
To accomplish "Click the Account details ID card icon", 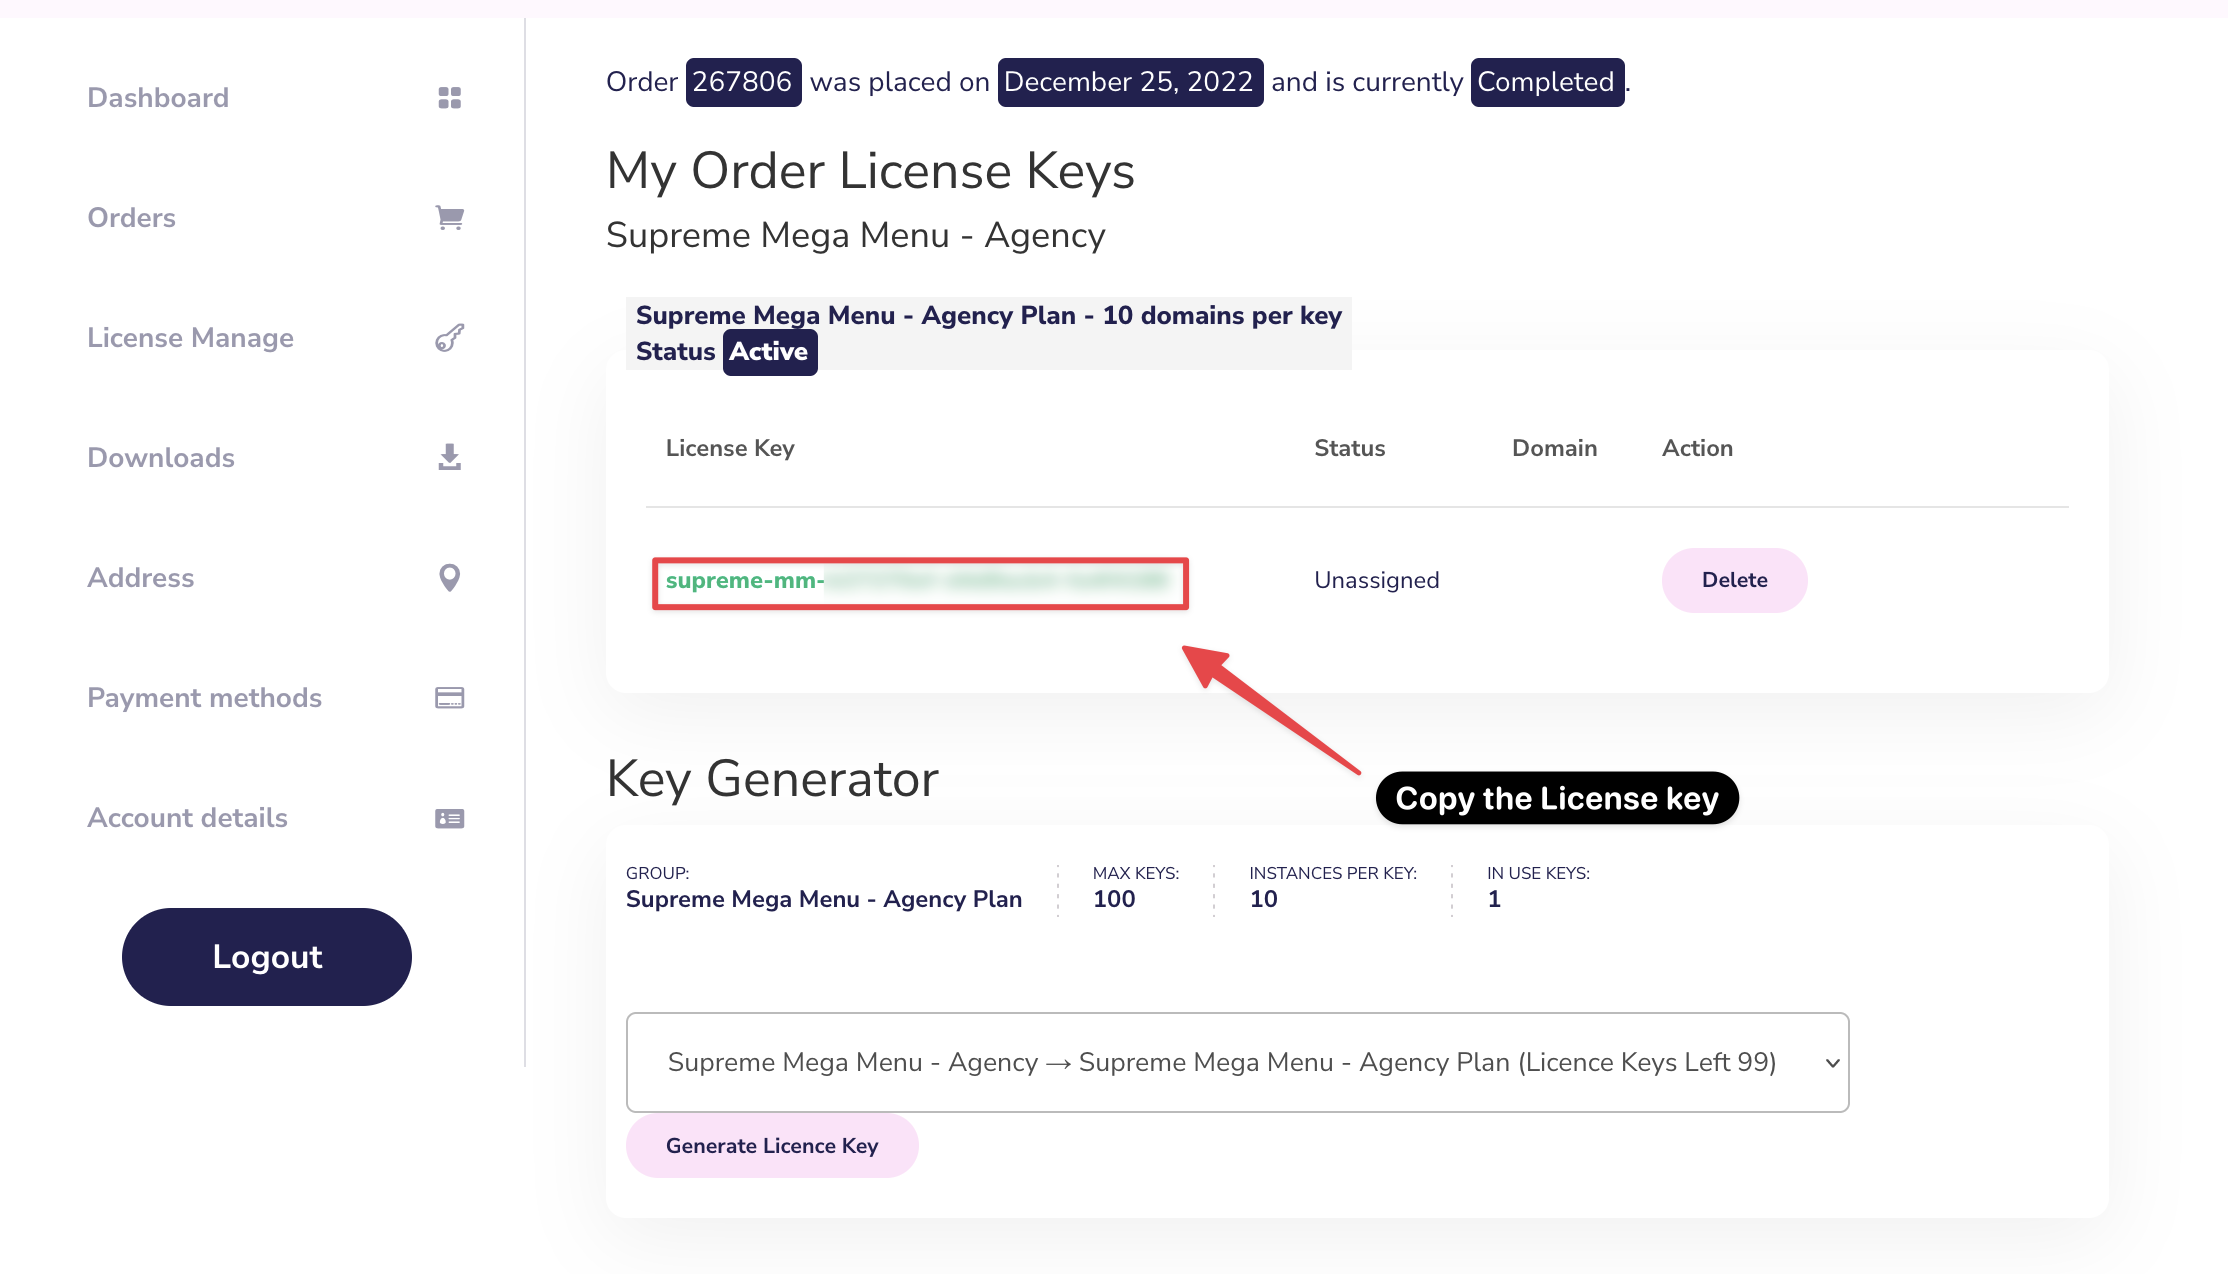I will (449, 818).
